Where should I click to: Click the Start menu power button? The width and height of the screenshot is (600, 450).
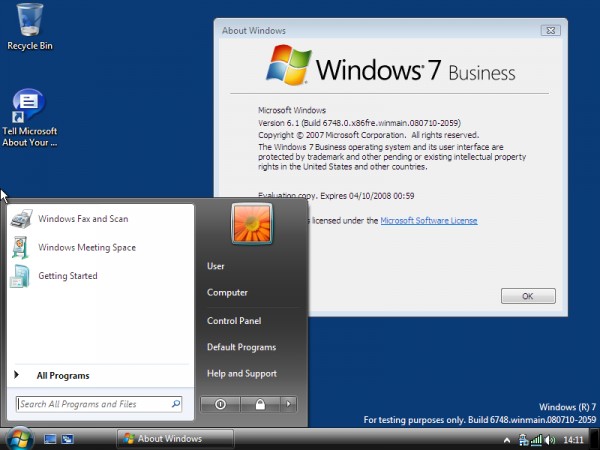(x=220, y=404)
